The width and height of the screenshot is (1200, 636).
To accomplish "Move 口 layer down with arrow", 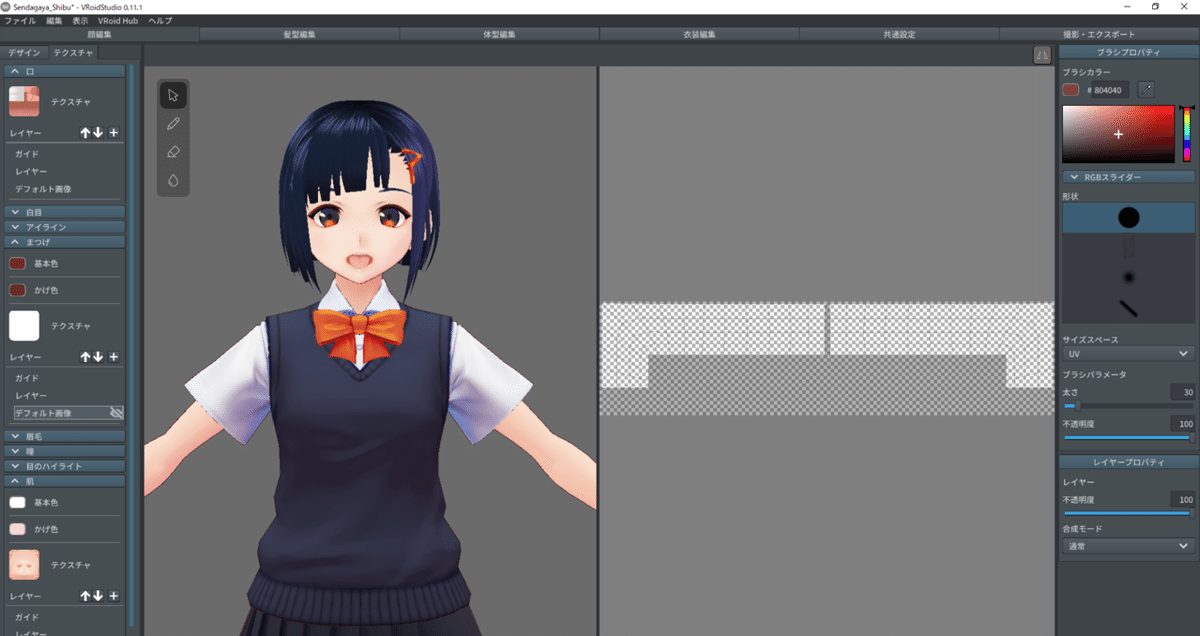I will point(98,132).
